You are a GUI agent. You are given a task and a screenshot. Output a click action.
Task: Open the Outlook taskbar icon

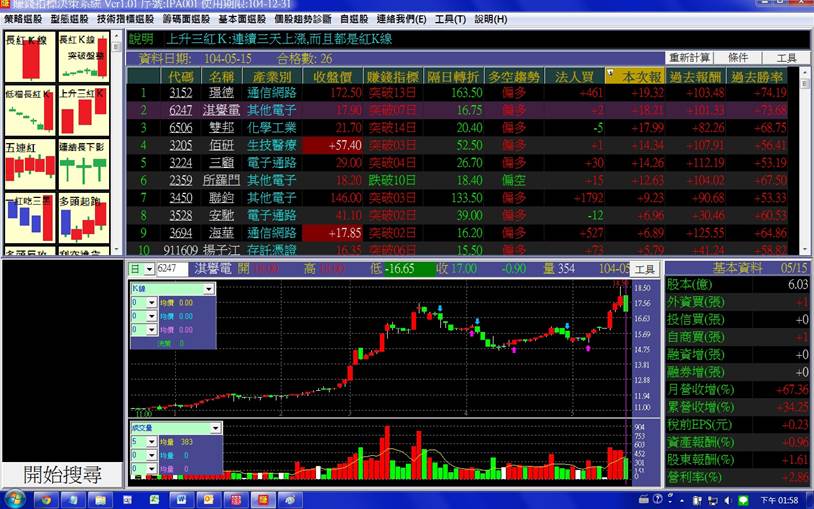pos(208,500)
